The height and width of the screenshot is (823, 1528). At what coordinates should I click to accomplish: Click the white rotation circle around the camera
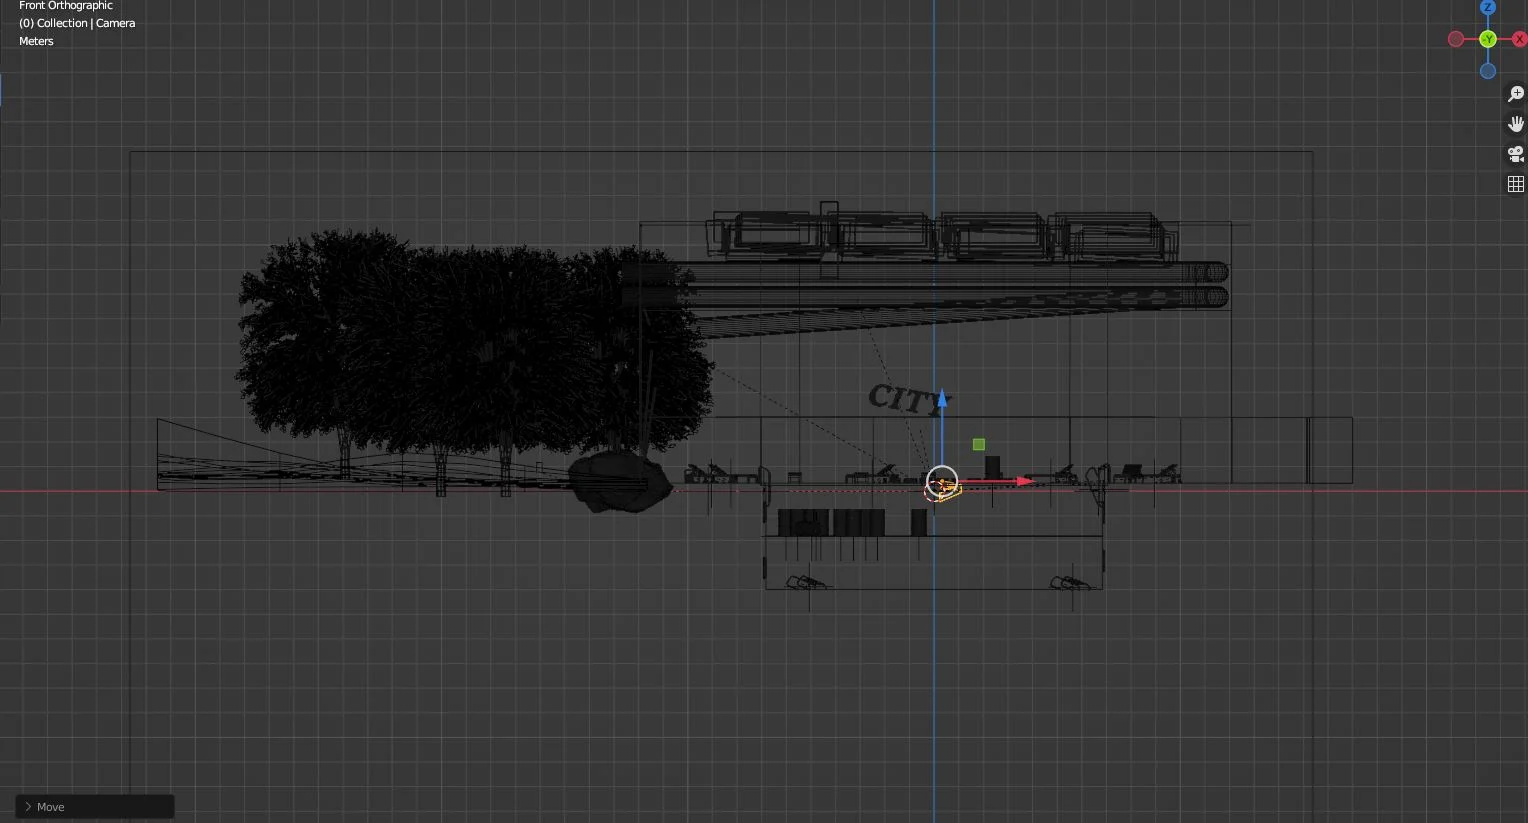[x=941, y=466]
